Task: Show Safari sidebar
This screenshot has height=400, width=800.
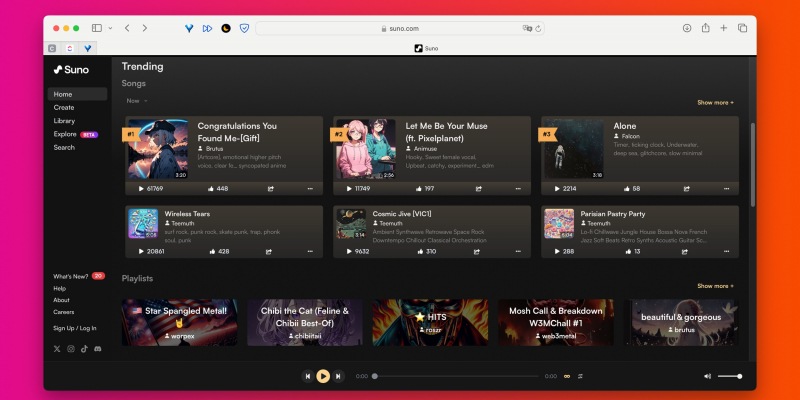Action: (x=97, y=28)
